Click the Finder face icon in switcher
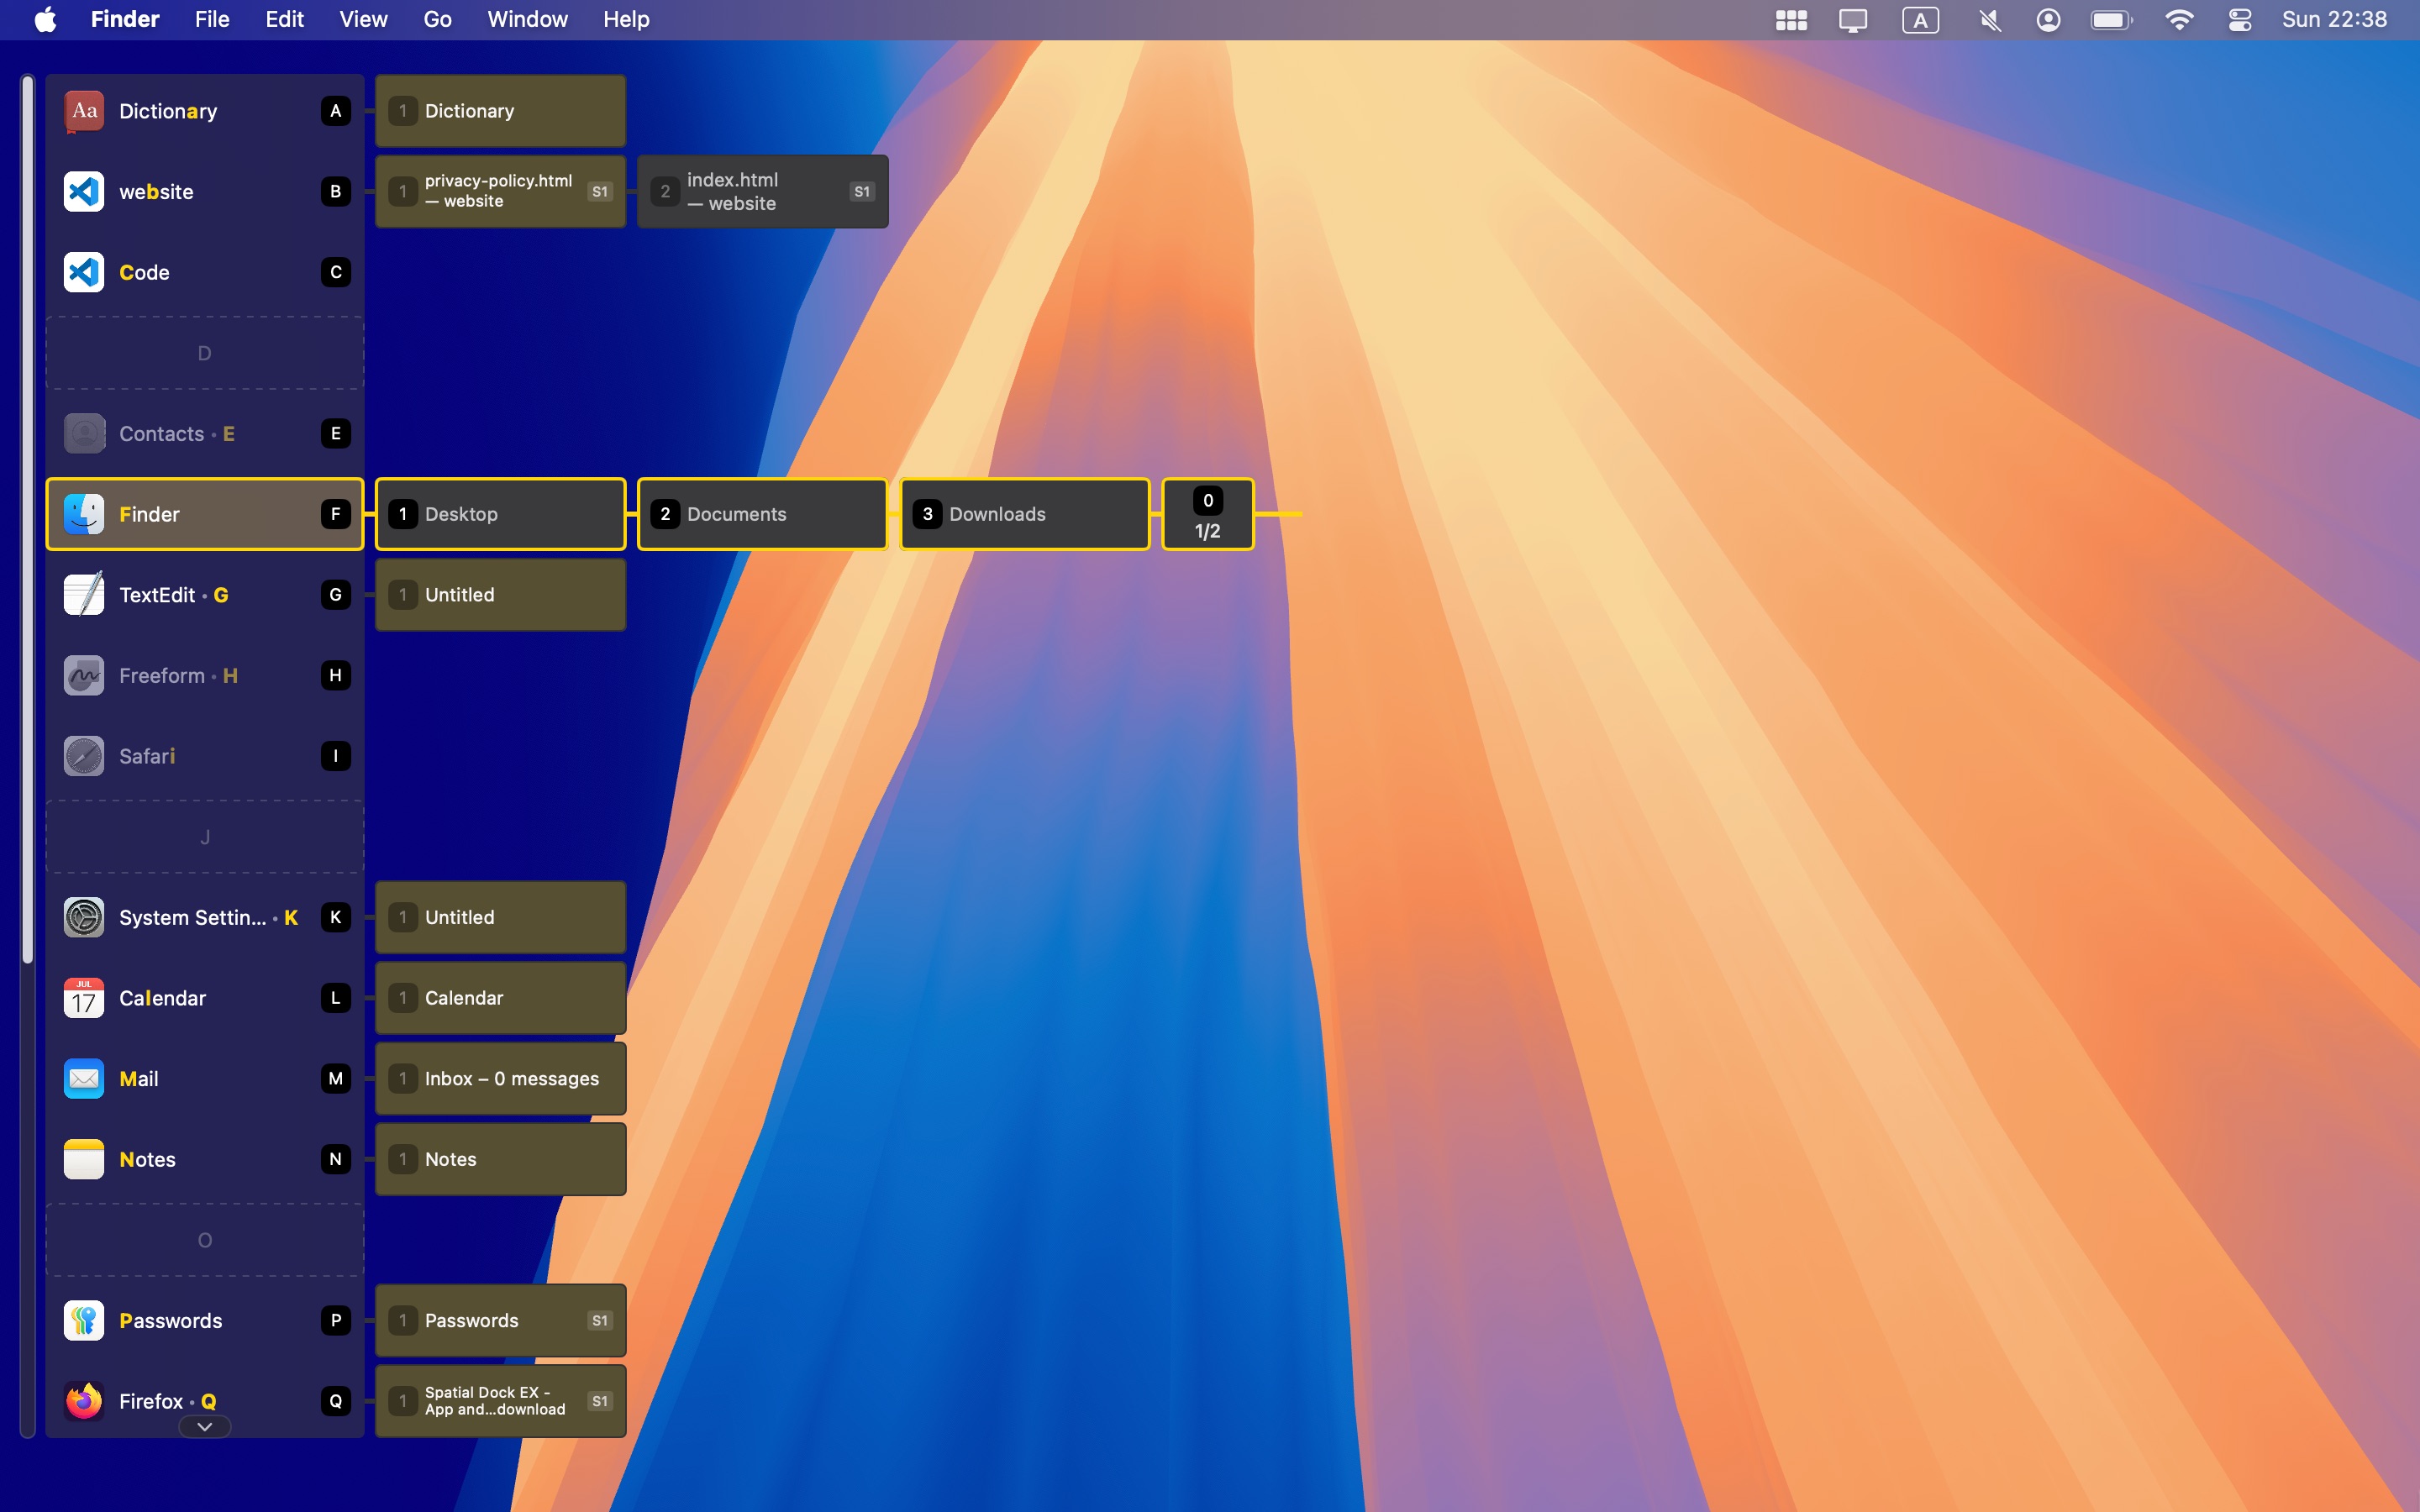 [x=84, y=514]
